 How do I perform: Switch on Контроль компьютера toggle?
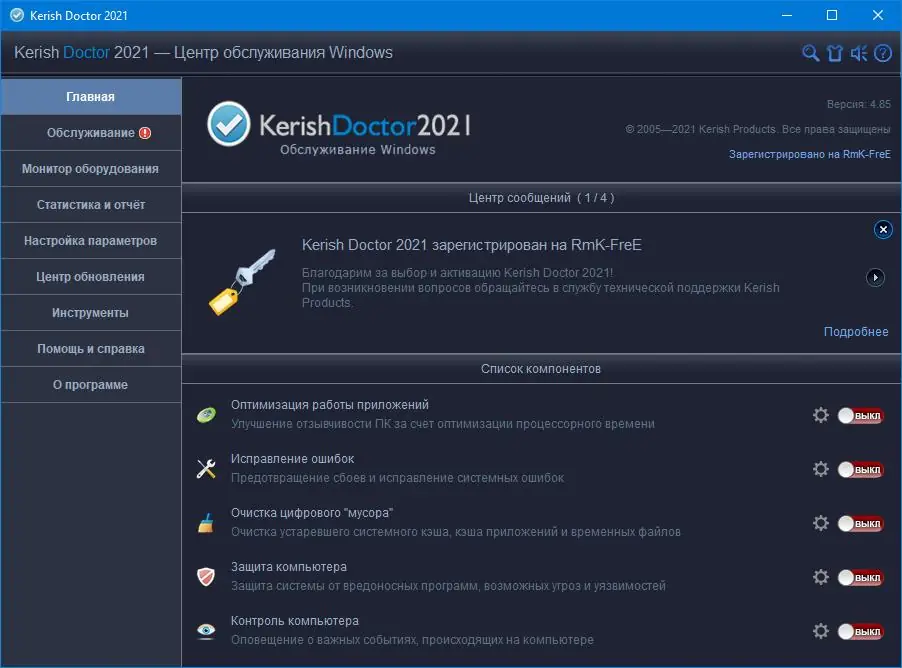[860, 632]
